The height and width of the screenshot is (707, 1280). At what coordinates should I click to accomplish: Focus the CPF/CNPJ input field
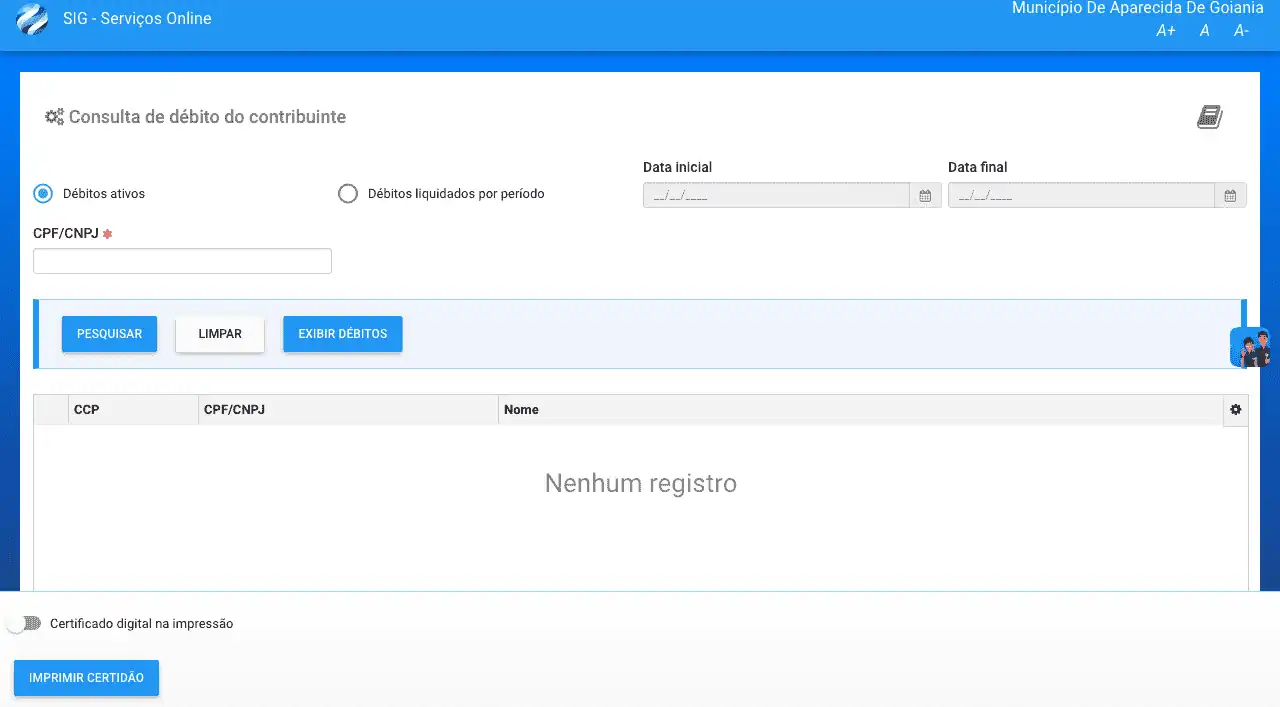182,261
